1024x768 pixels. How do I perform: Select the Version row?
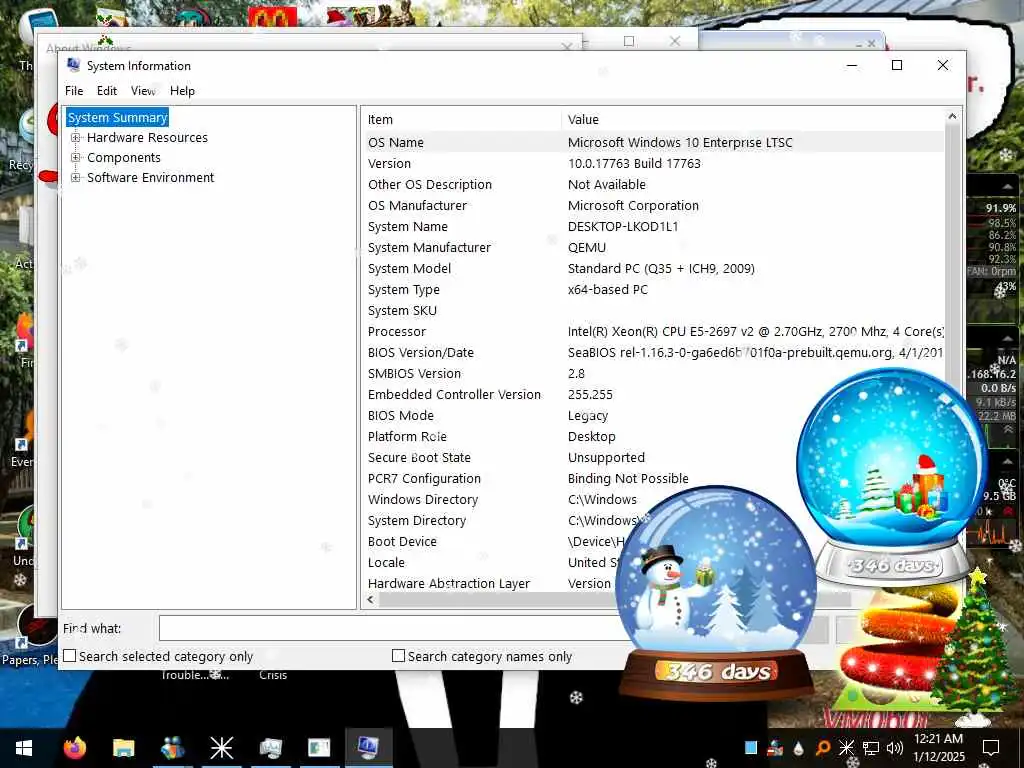coord(653,163)
